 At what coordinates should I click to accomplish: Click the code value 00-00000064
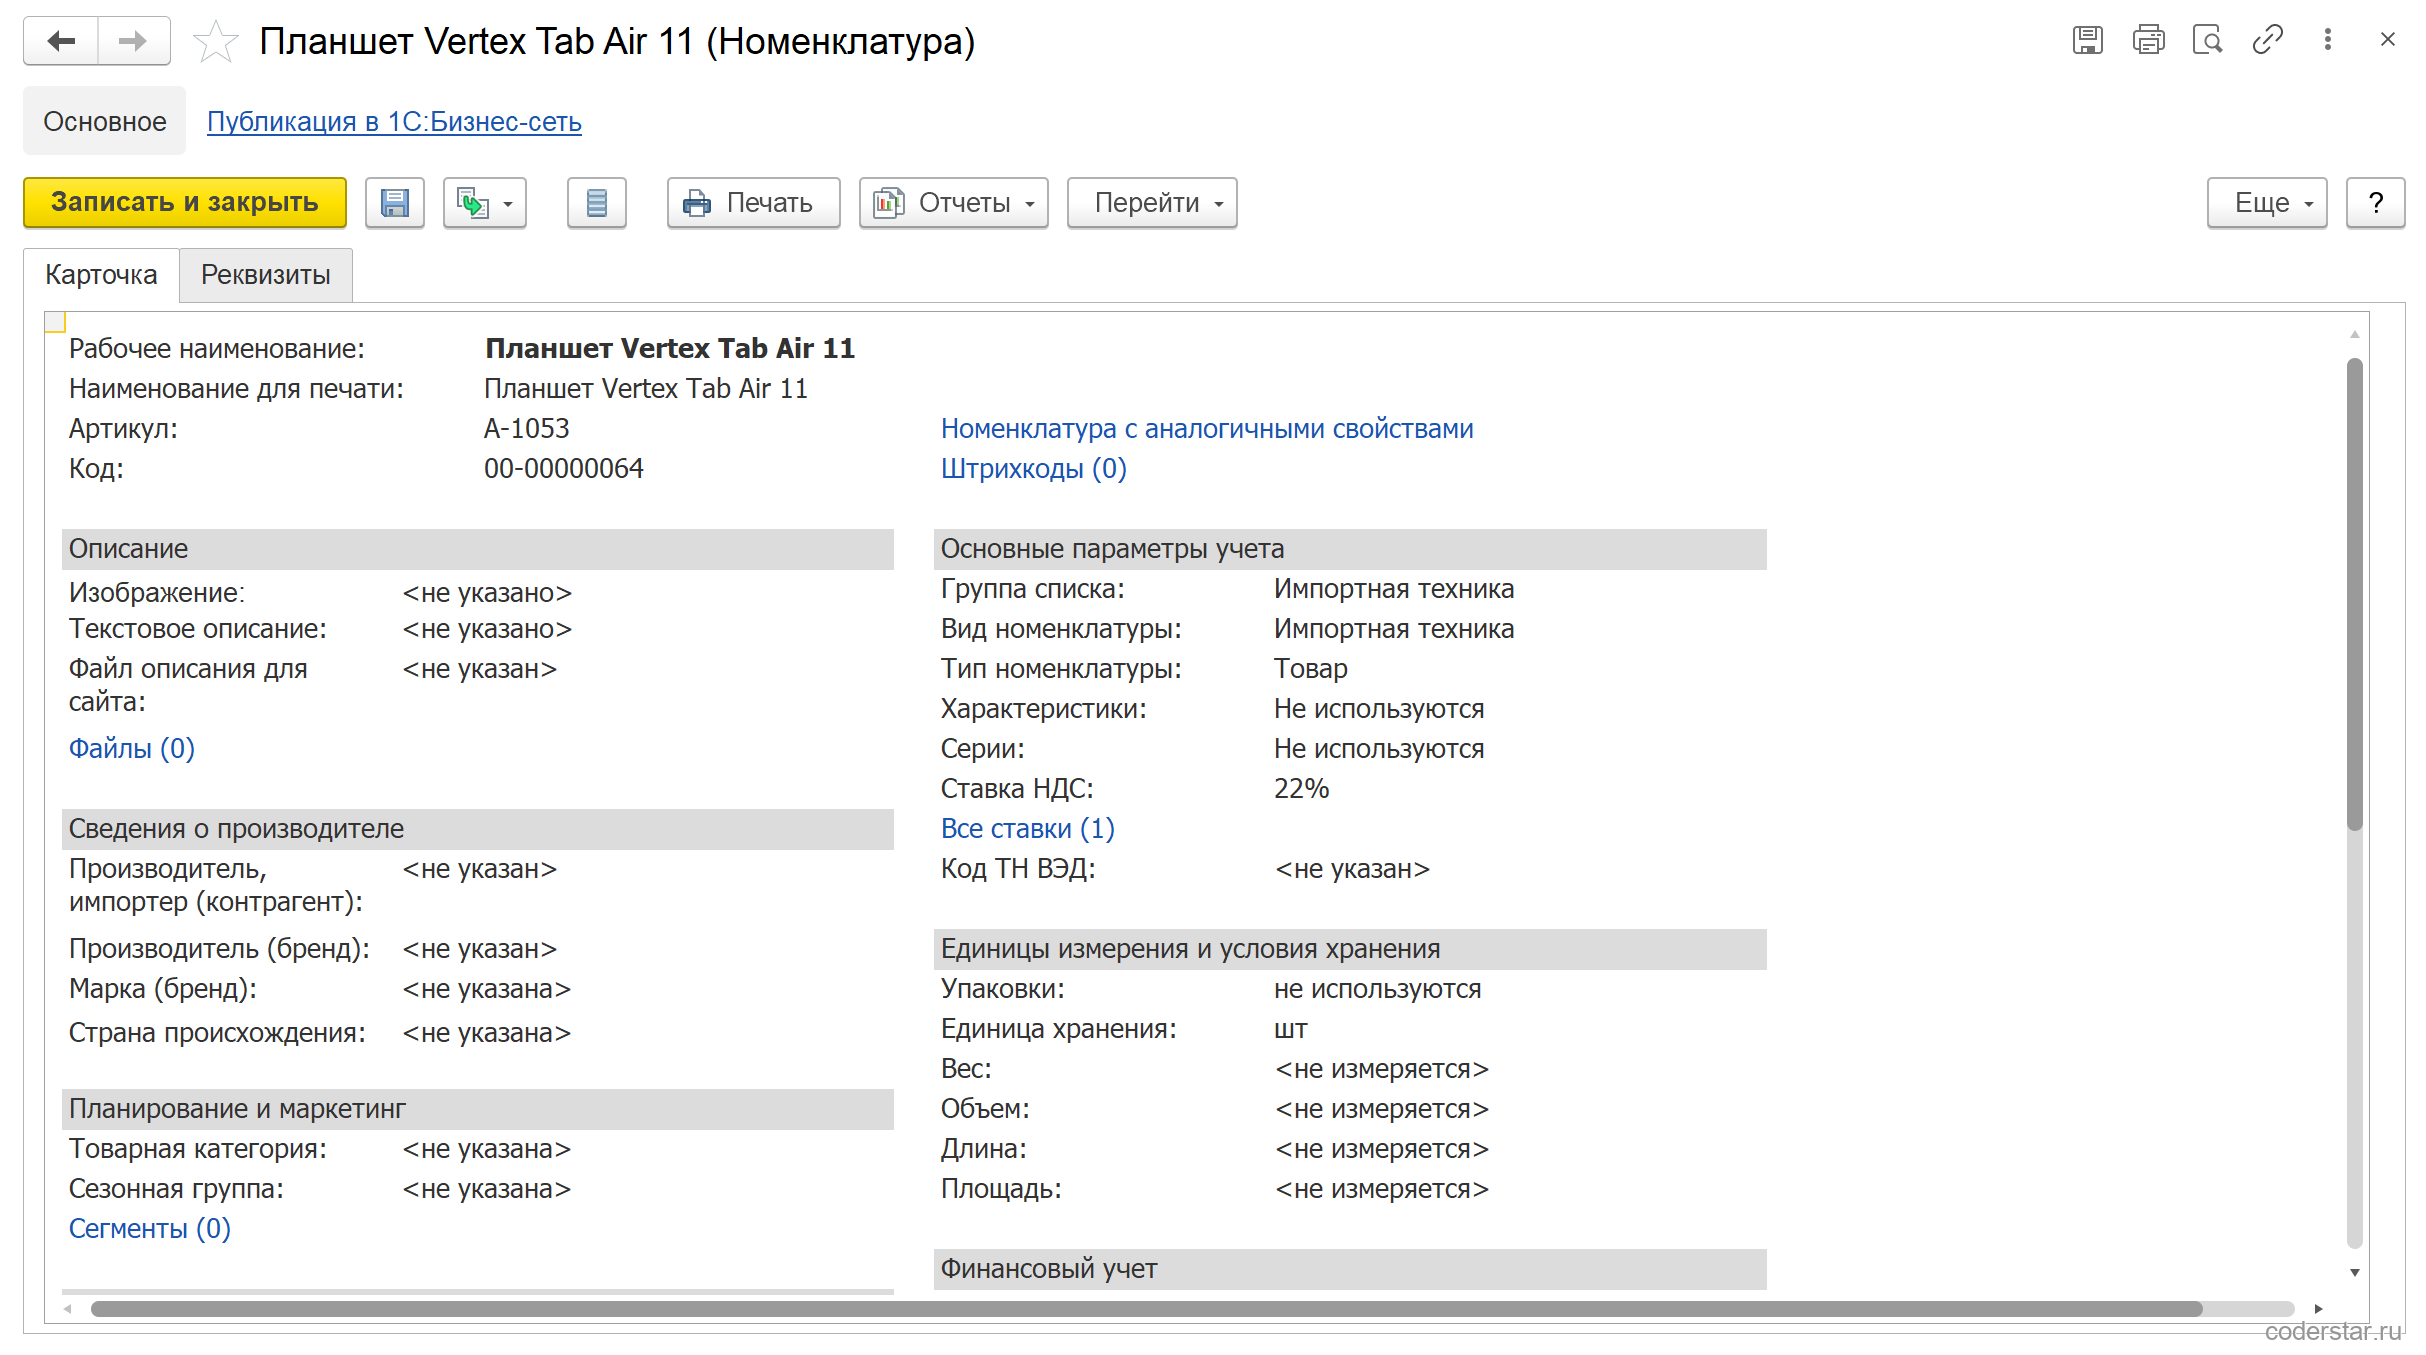564,469
